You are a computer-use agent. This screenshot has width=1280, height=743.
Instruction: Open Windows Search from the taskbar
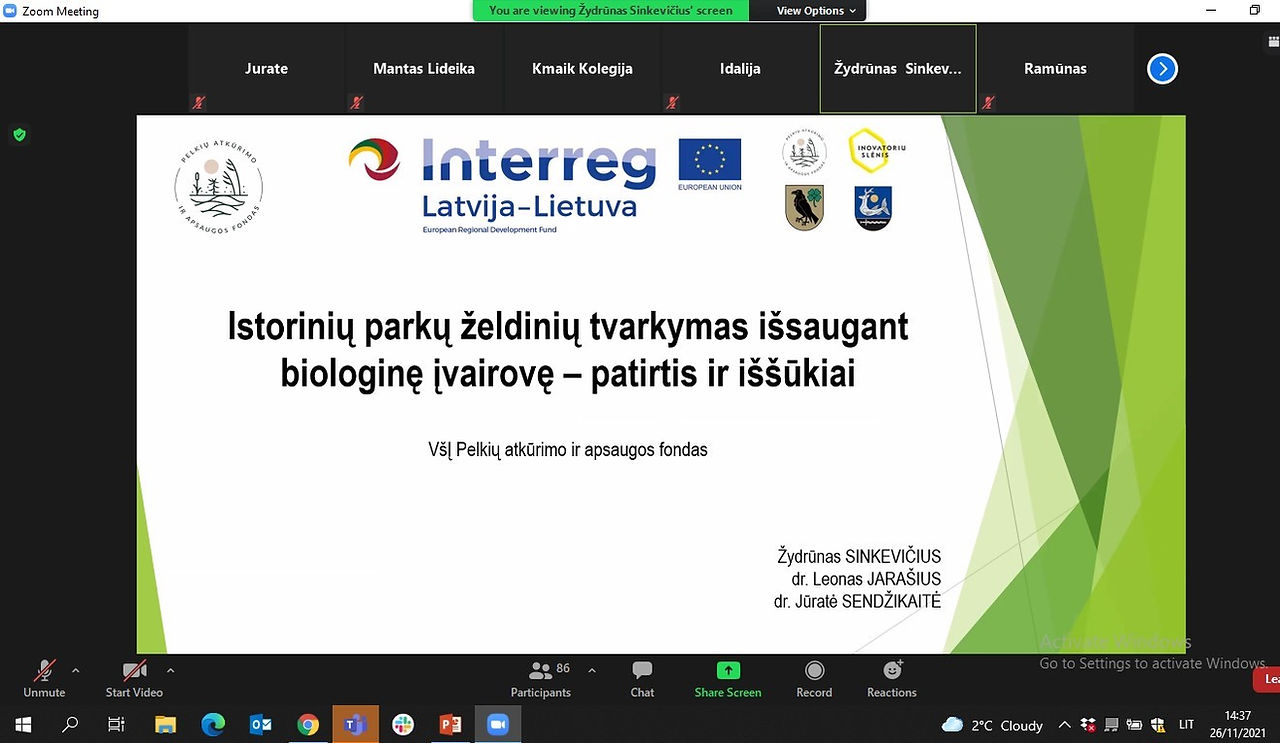[70, 724]
